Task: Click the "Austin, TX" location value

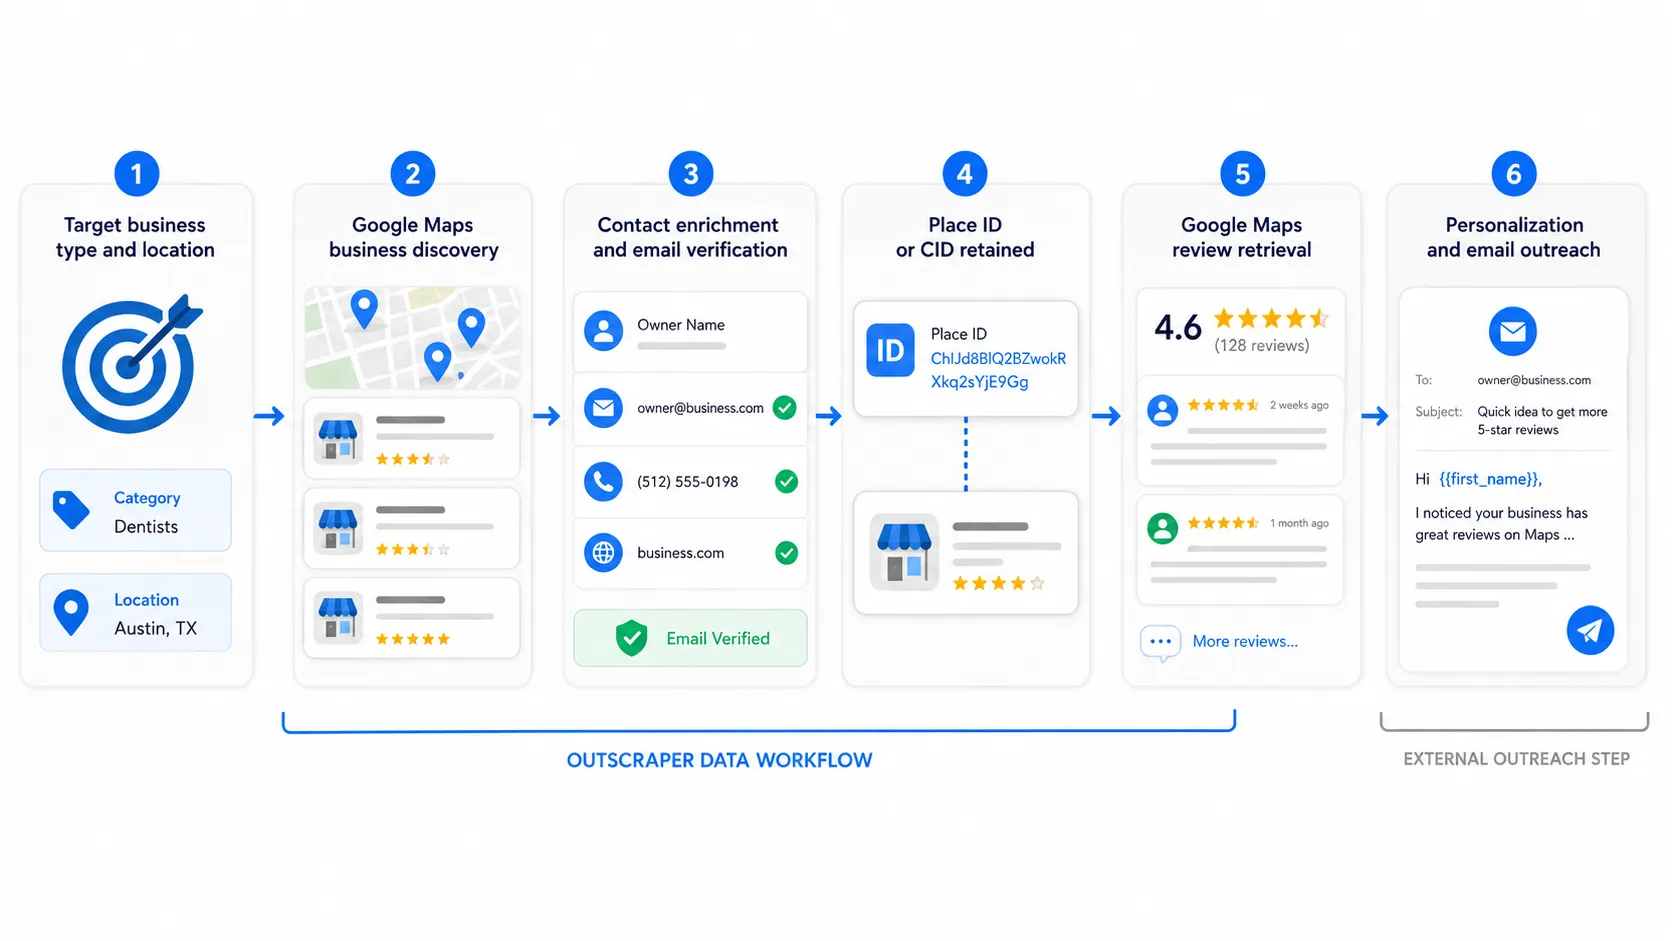Action: pos(155,628)
